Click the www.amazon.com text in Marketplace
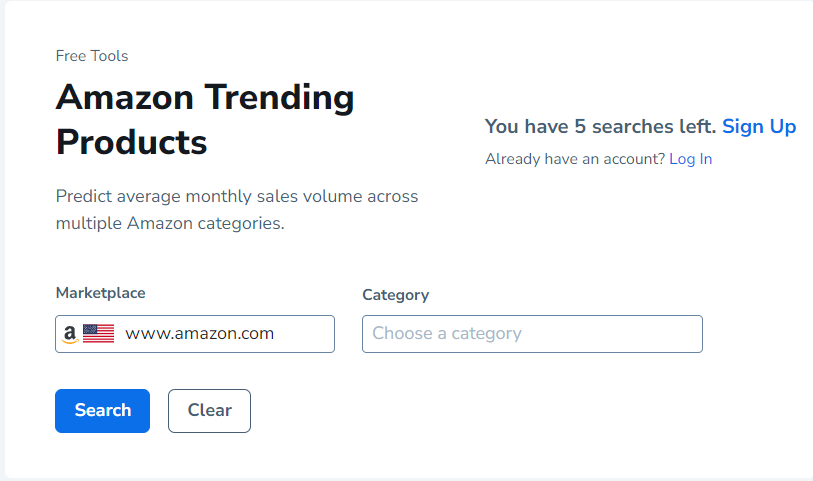The width and height of the screenshot is (813, 481). tap(200, 334)
